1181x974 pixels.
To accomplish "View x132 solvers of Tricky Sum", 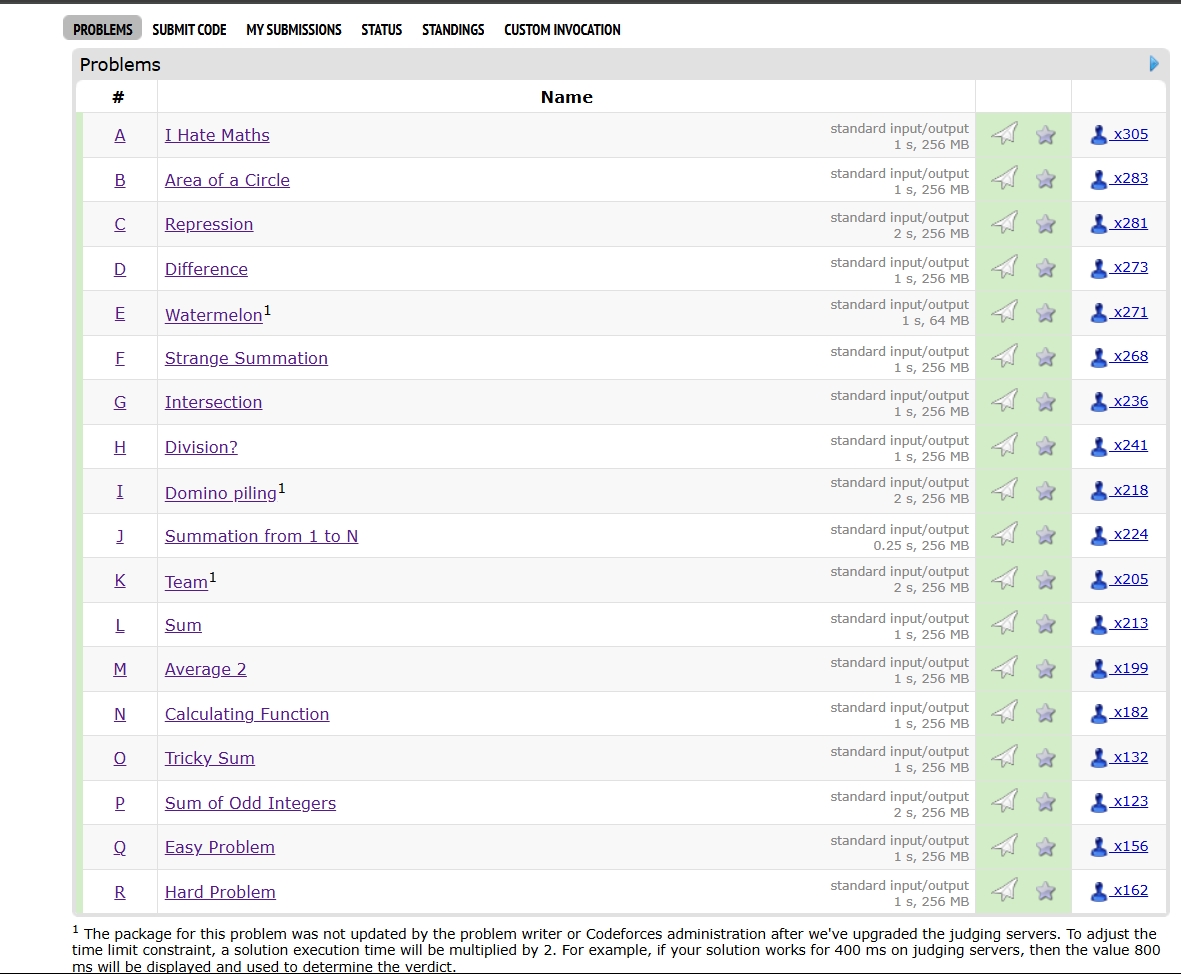I will point(1119,757).
